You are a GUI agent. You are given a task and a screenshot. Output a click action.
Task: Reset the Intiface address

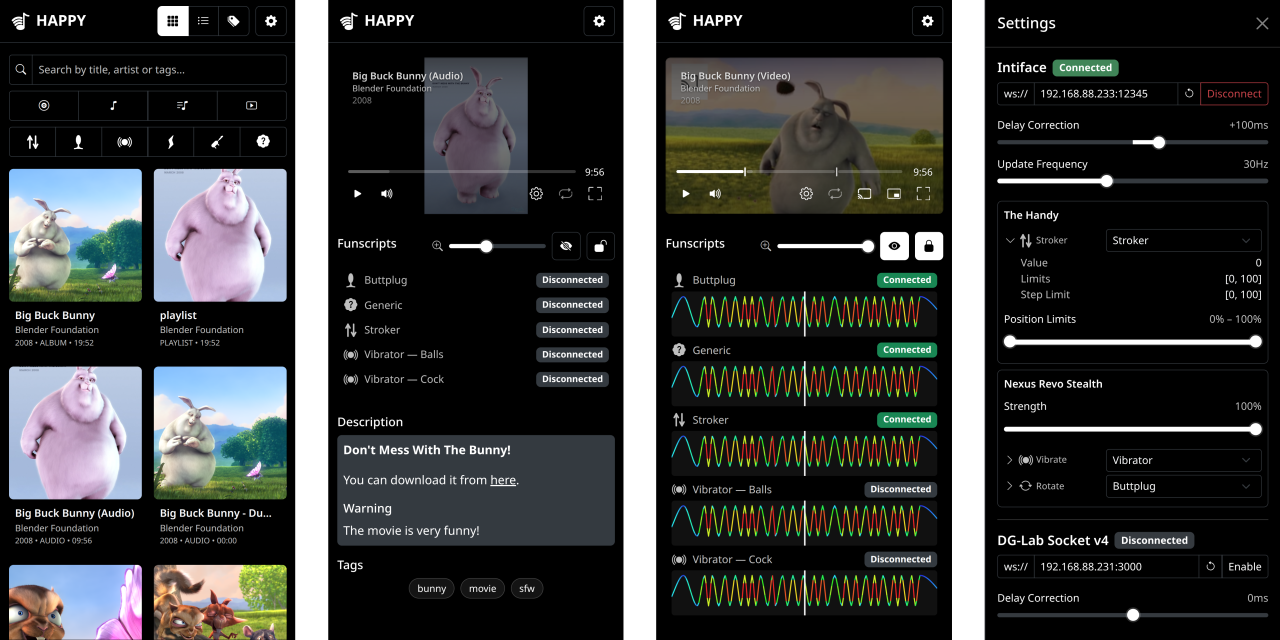tap(1189, 94)
